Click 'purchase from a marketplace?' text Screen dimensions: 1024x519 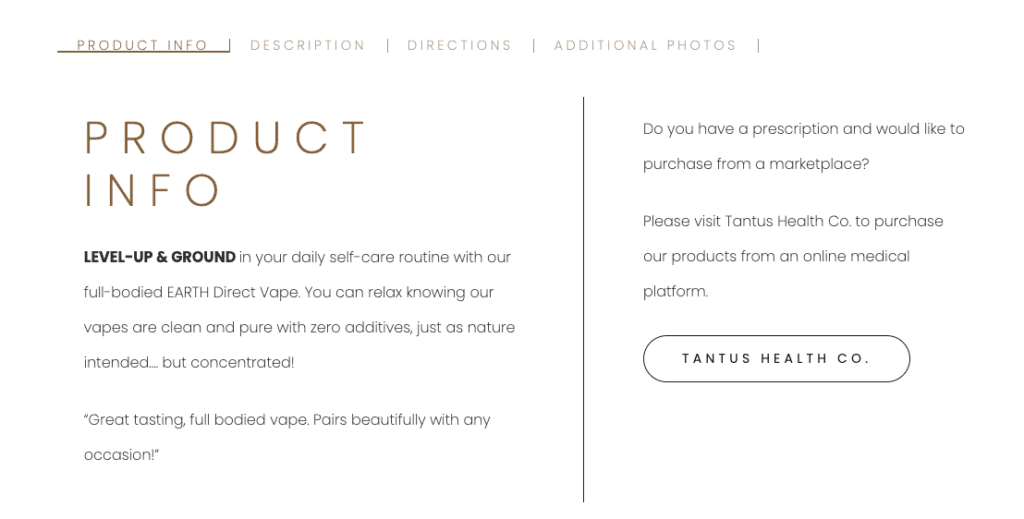tap(756, 164)
